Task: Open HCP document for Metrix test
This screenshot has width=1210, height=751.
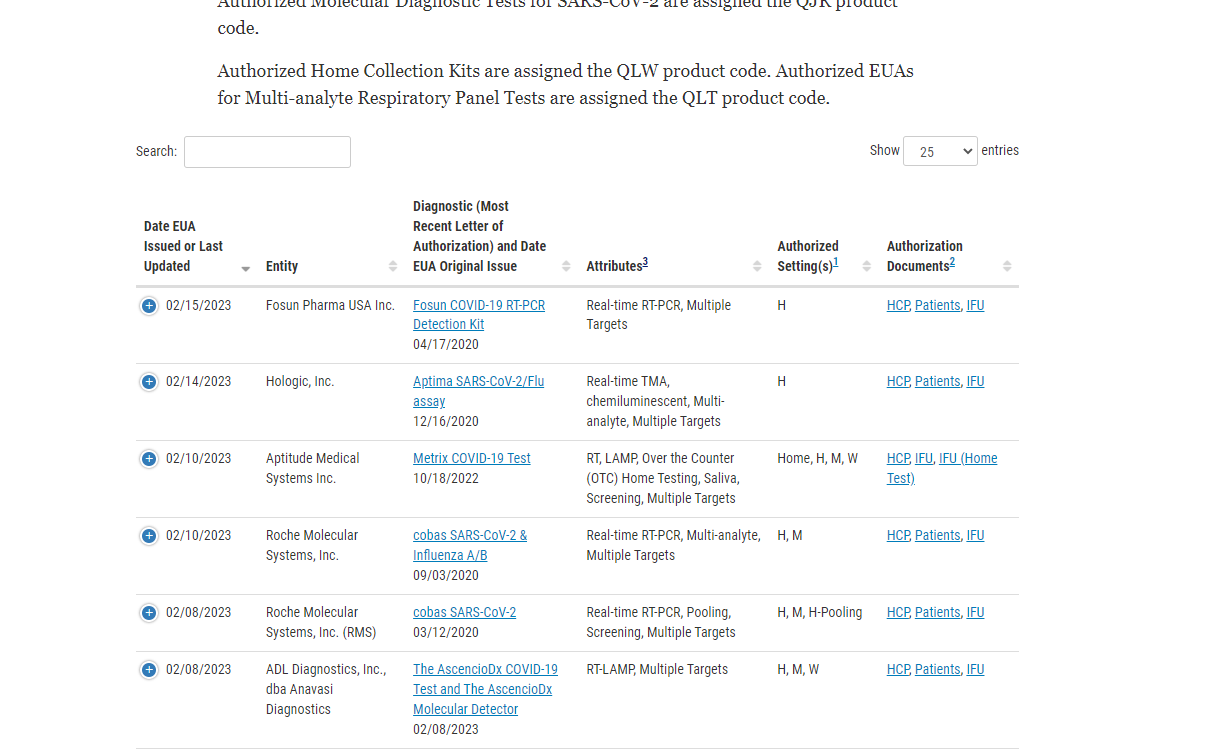Action: 898,458
